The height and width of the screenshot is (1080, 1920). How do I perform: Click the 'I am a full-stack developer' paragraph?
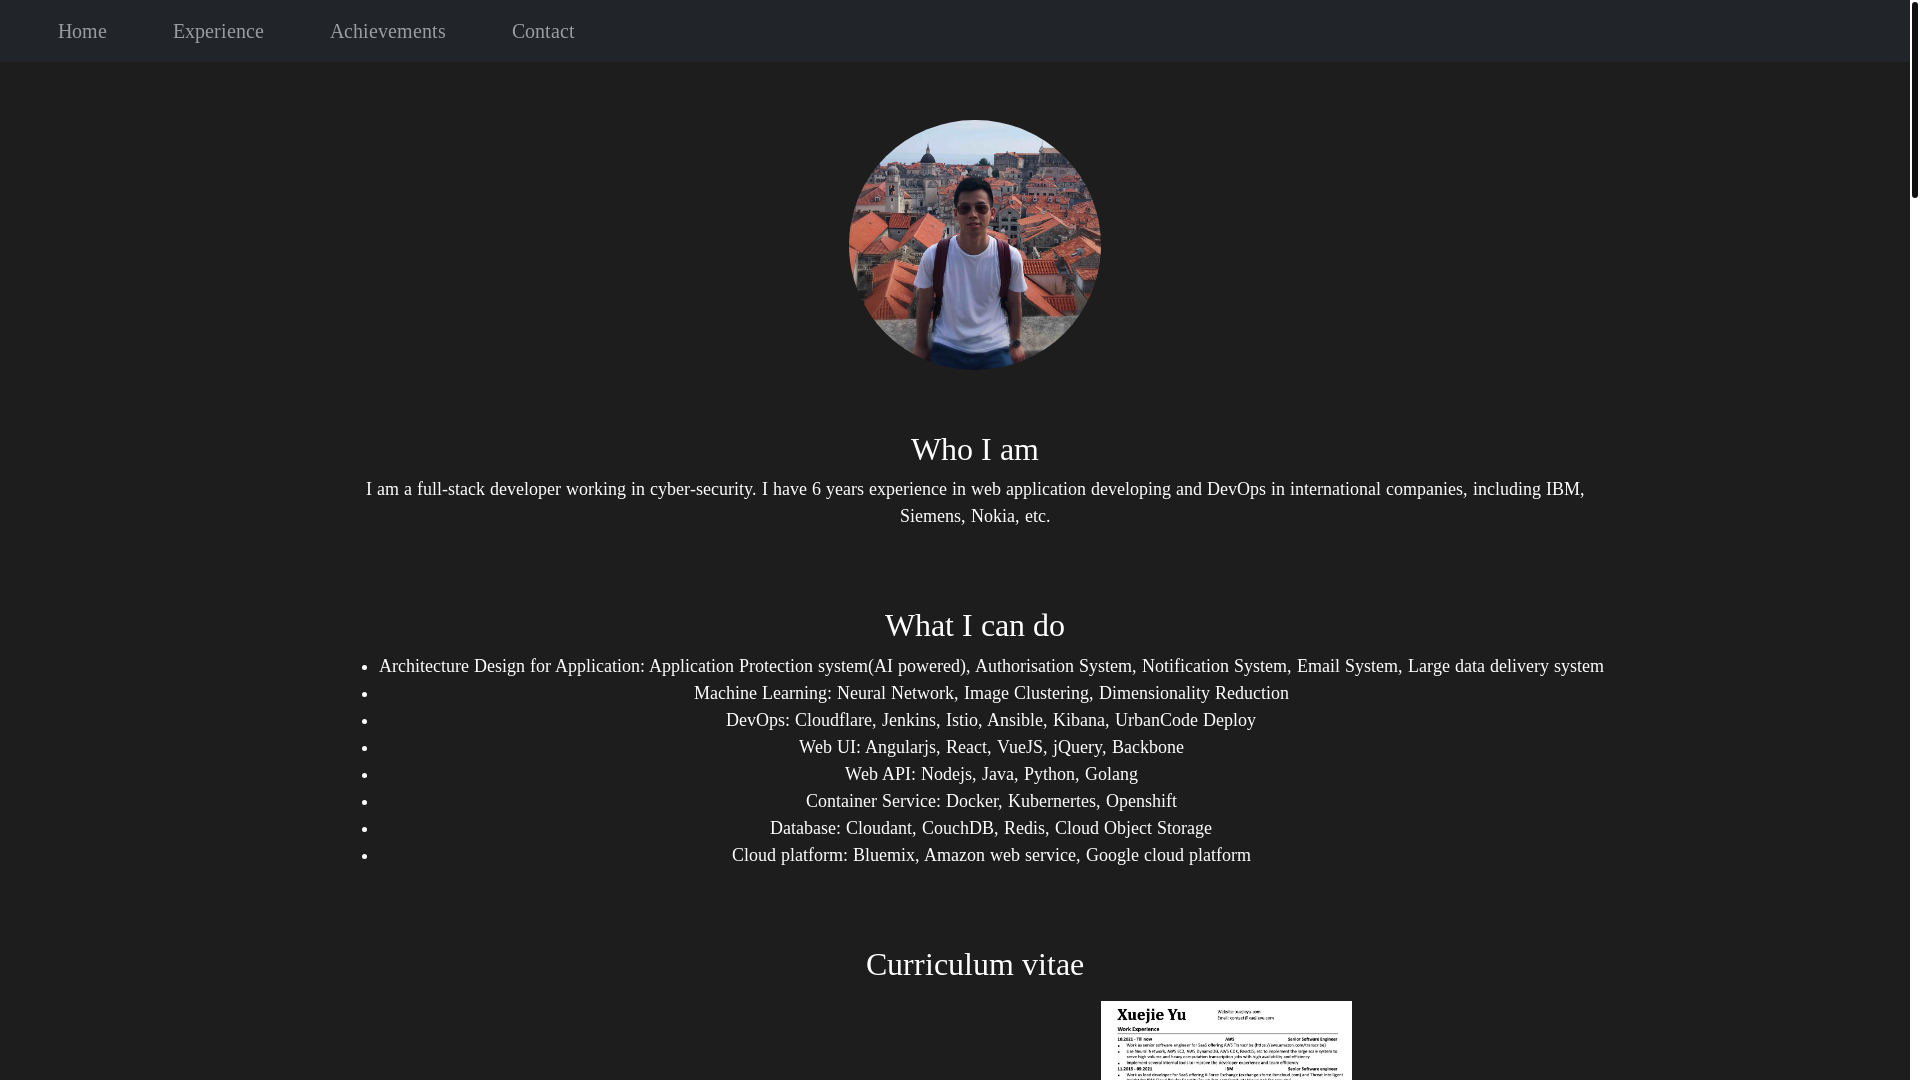point(975,502)
